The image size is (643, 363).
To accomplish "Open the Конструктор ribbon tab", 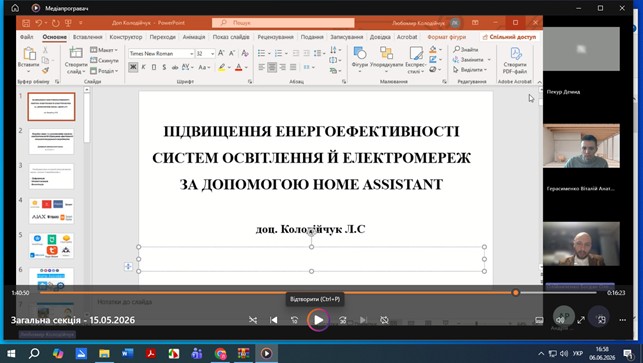I will pos(126,37).
